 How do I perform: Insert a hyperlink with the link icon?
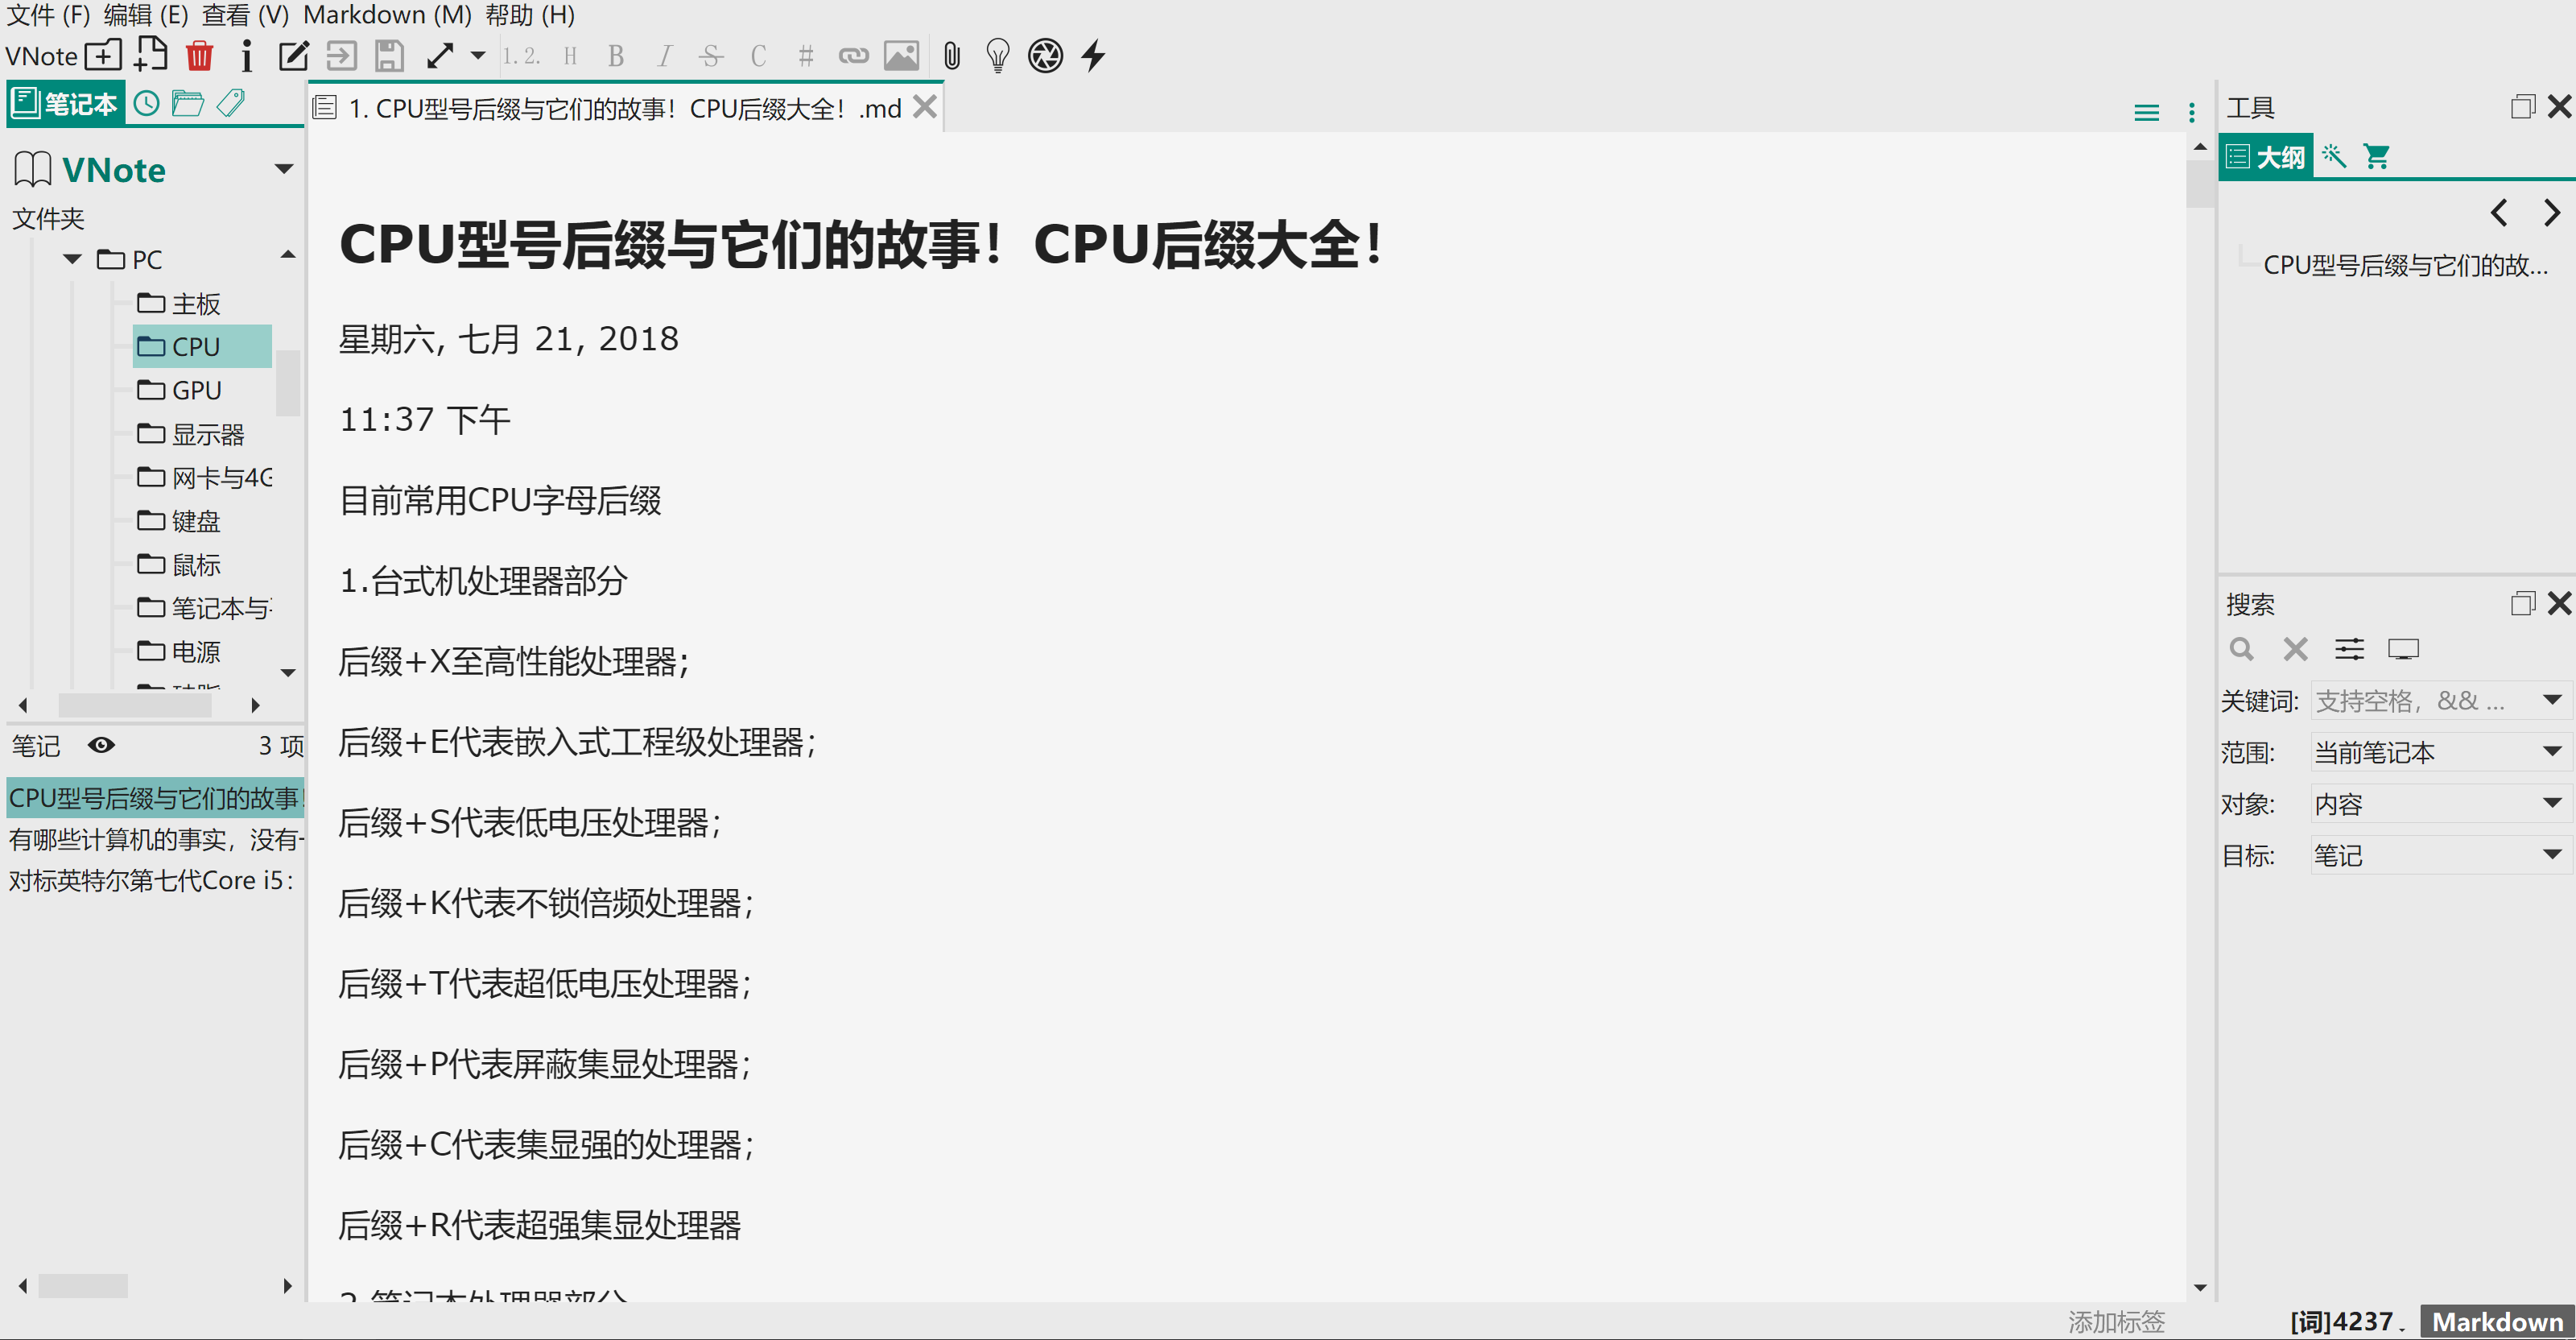tap(853, 56)
